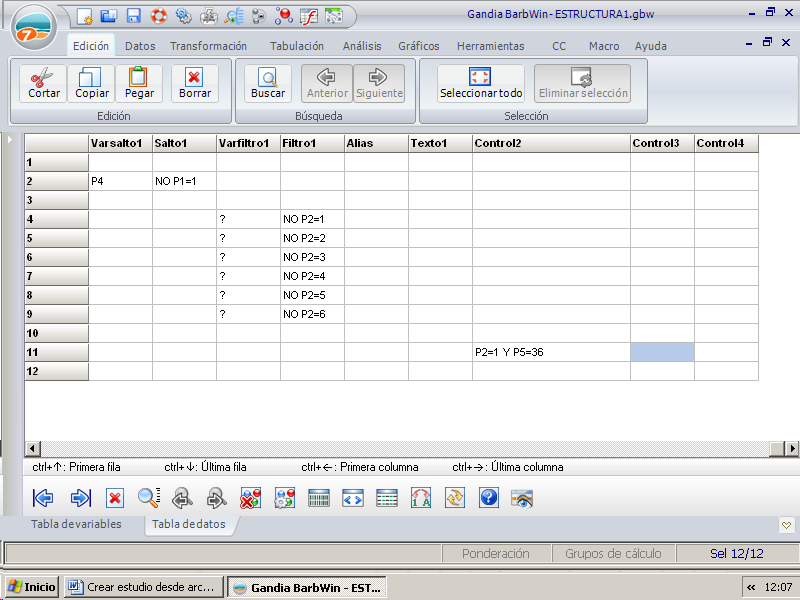Click the find next magnifier-arrow icon
The height and width of the screenshot is (600, 800).
coord(216,498)
